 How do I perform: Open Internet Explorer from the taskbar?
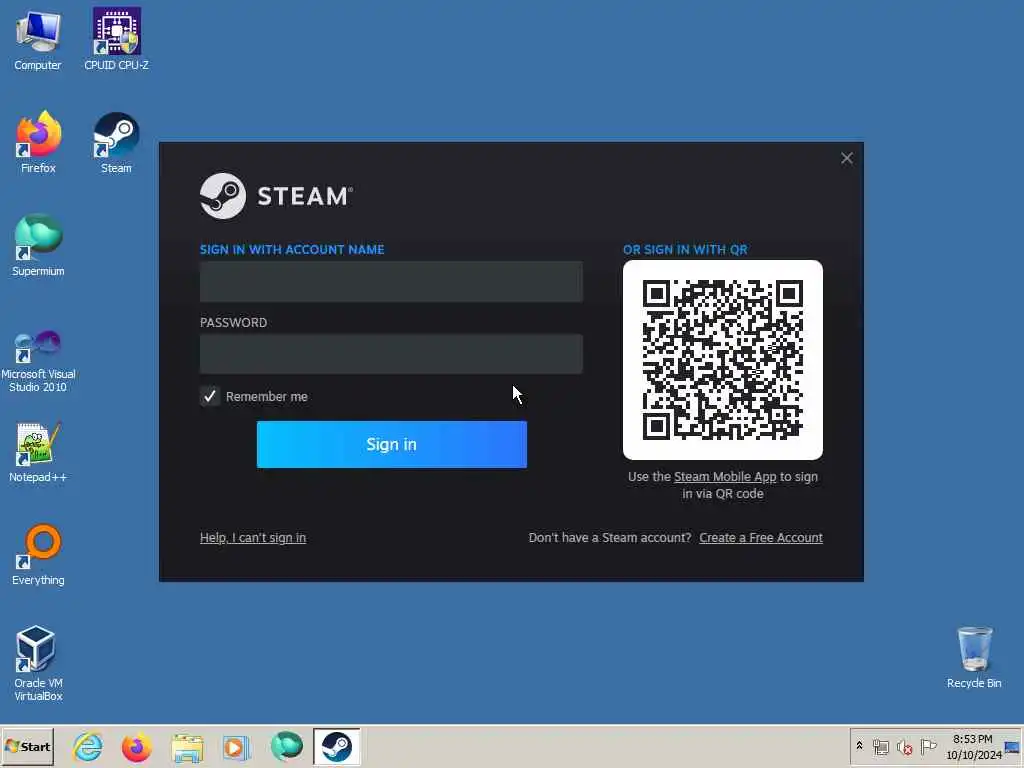click(x=88, y=746)
